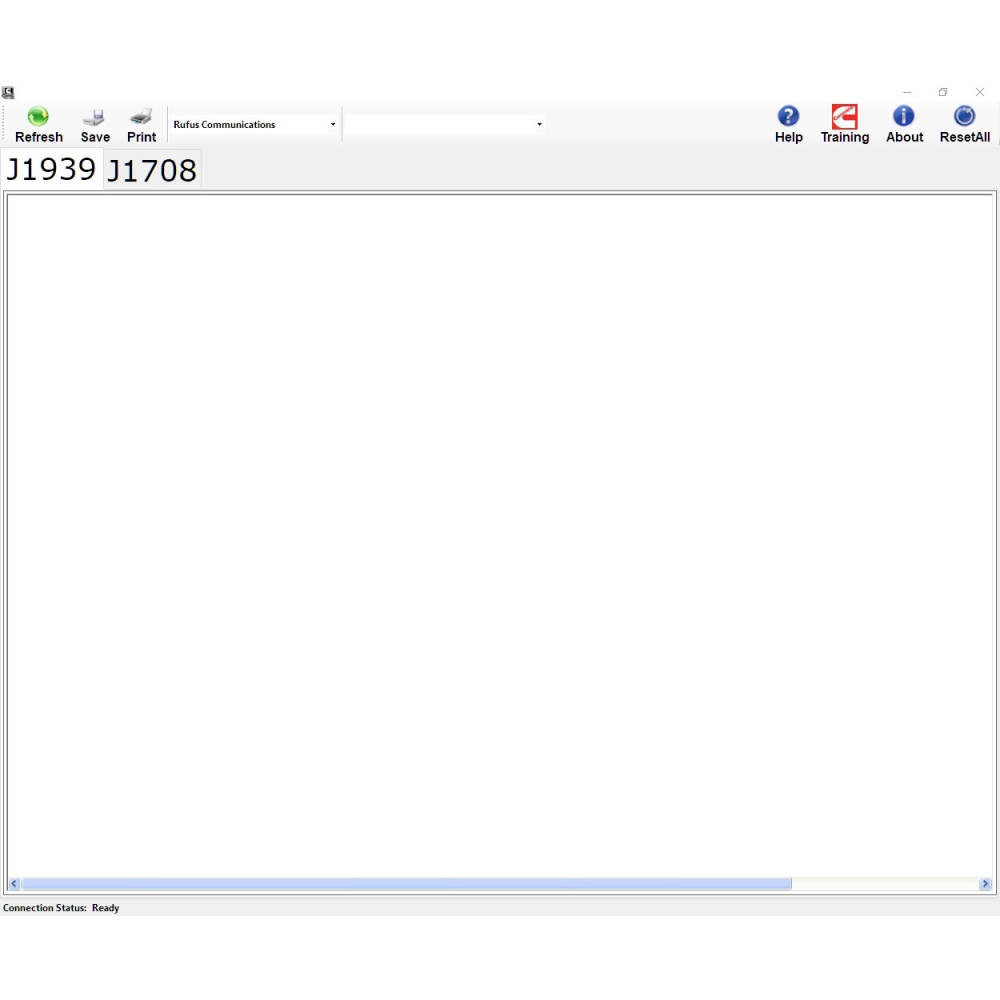Open the red Training icon

(844, 117)
